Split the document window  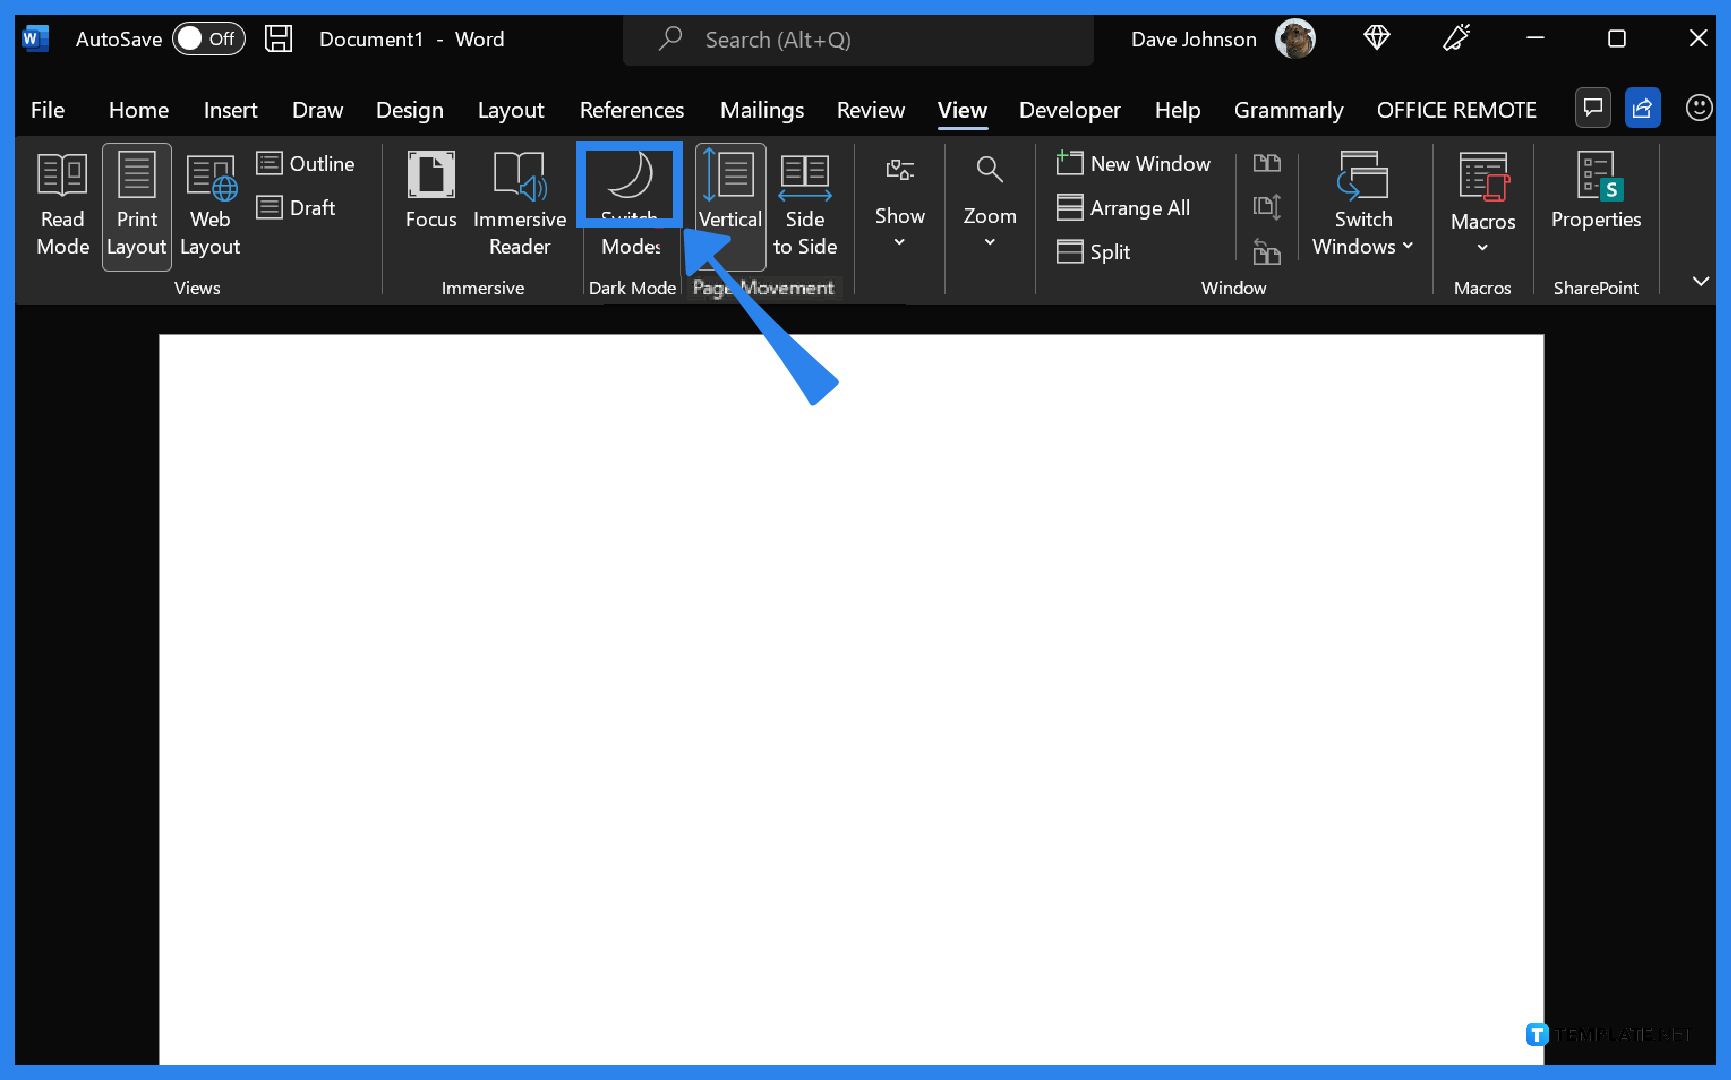point(1093,252)
